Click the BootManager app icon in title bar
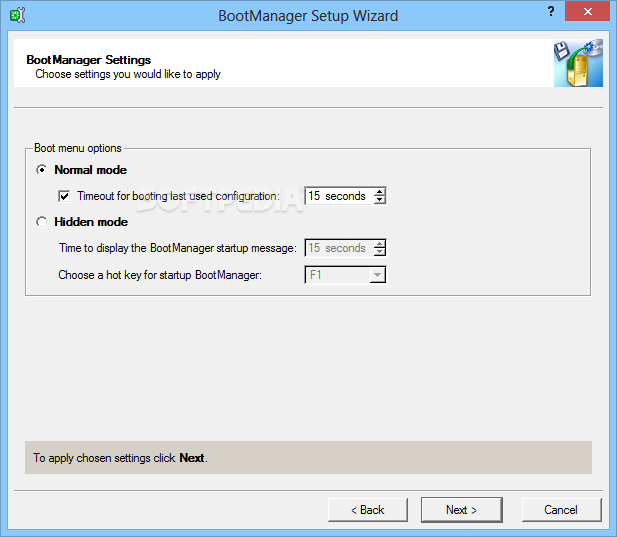617x537 pixels. coord(17,15)
